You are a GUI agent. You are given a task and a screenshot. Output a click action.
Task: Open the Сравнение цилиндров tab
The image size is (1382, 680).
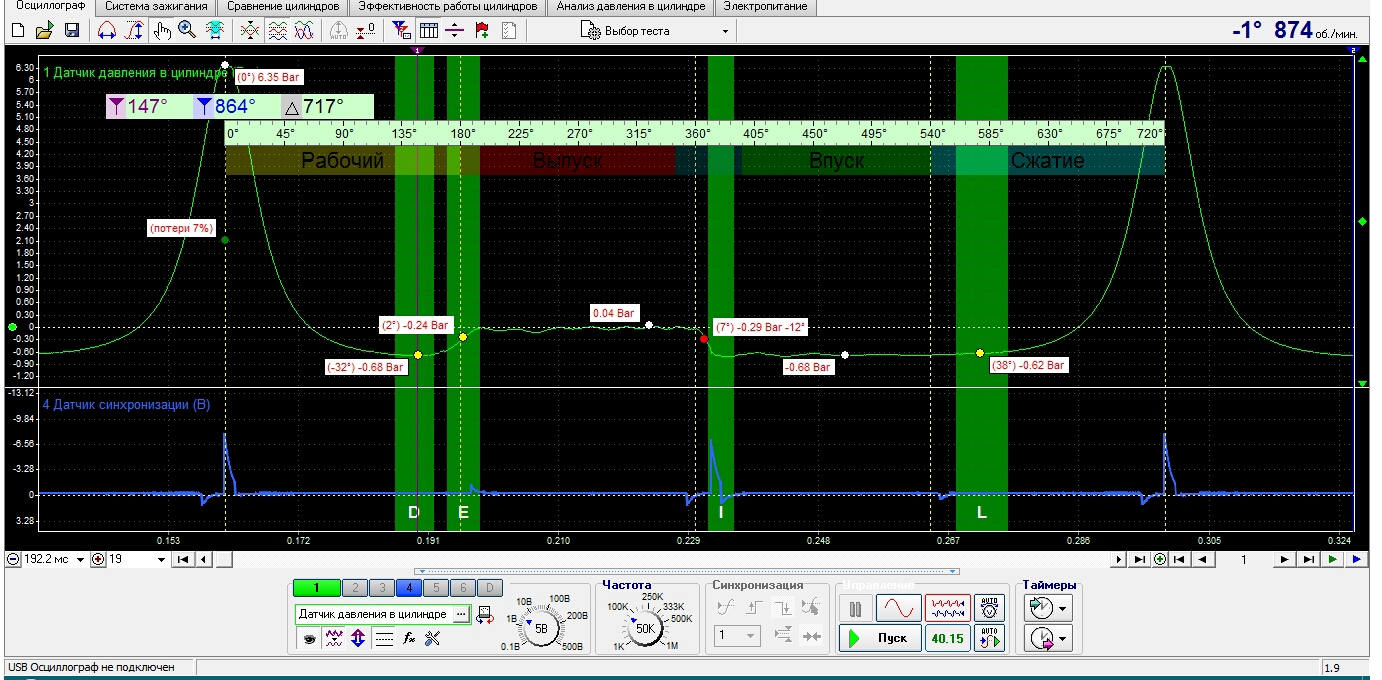click(x=282, y=7)
